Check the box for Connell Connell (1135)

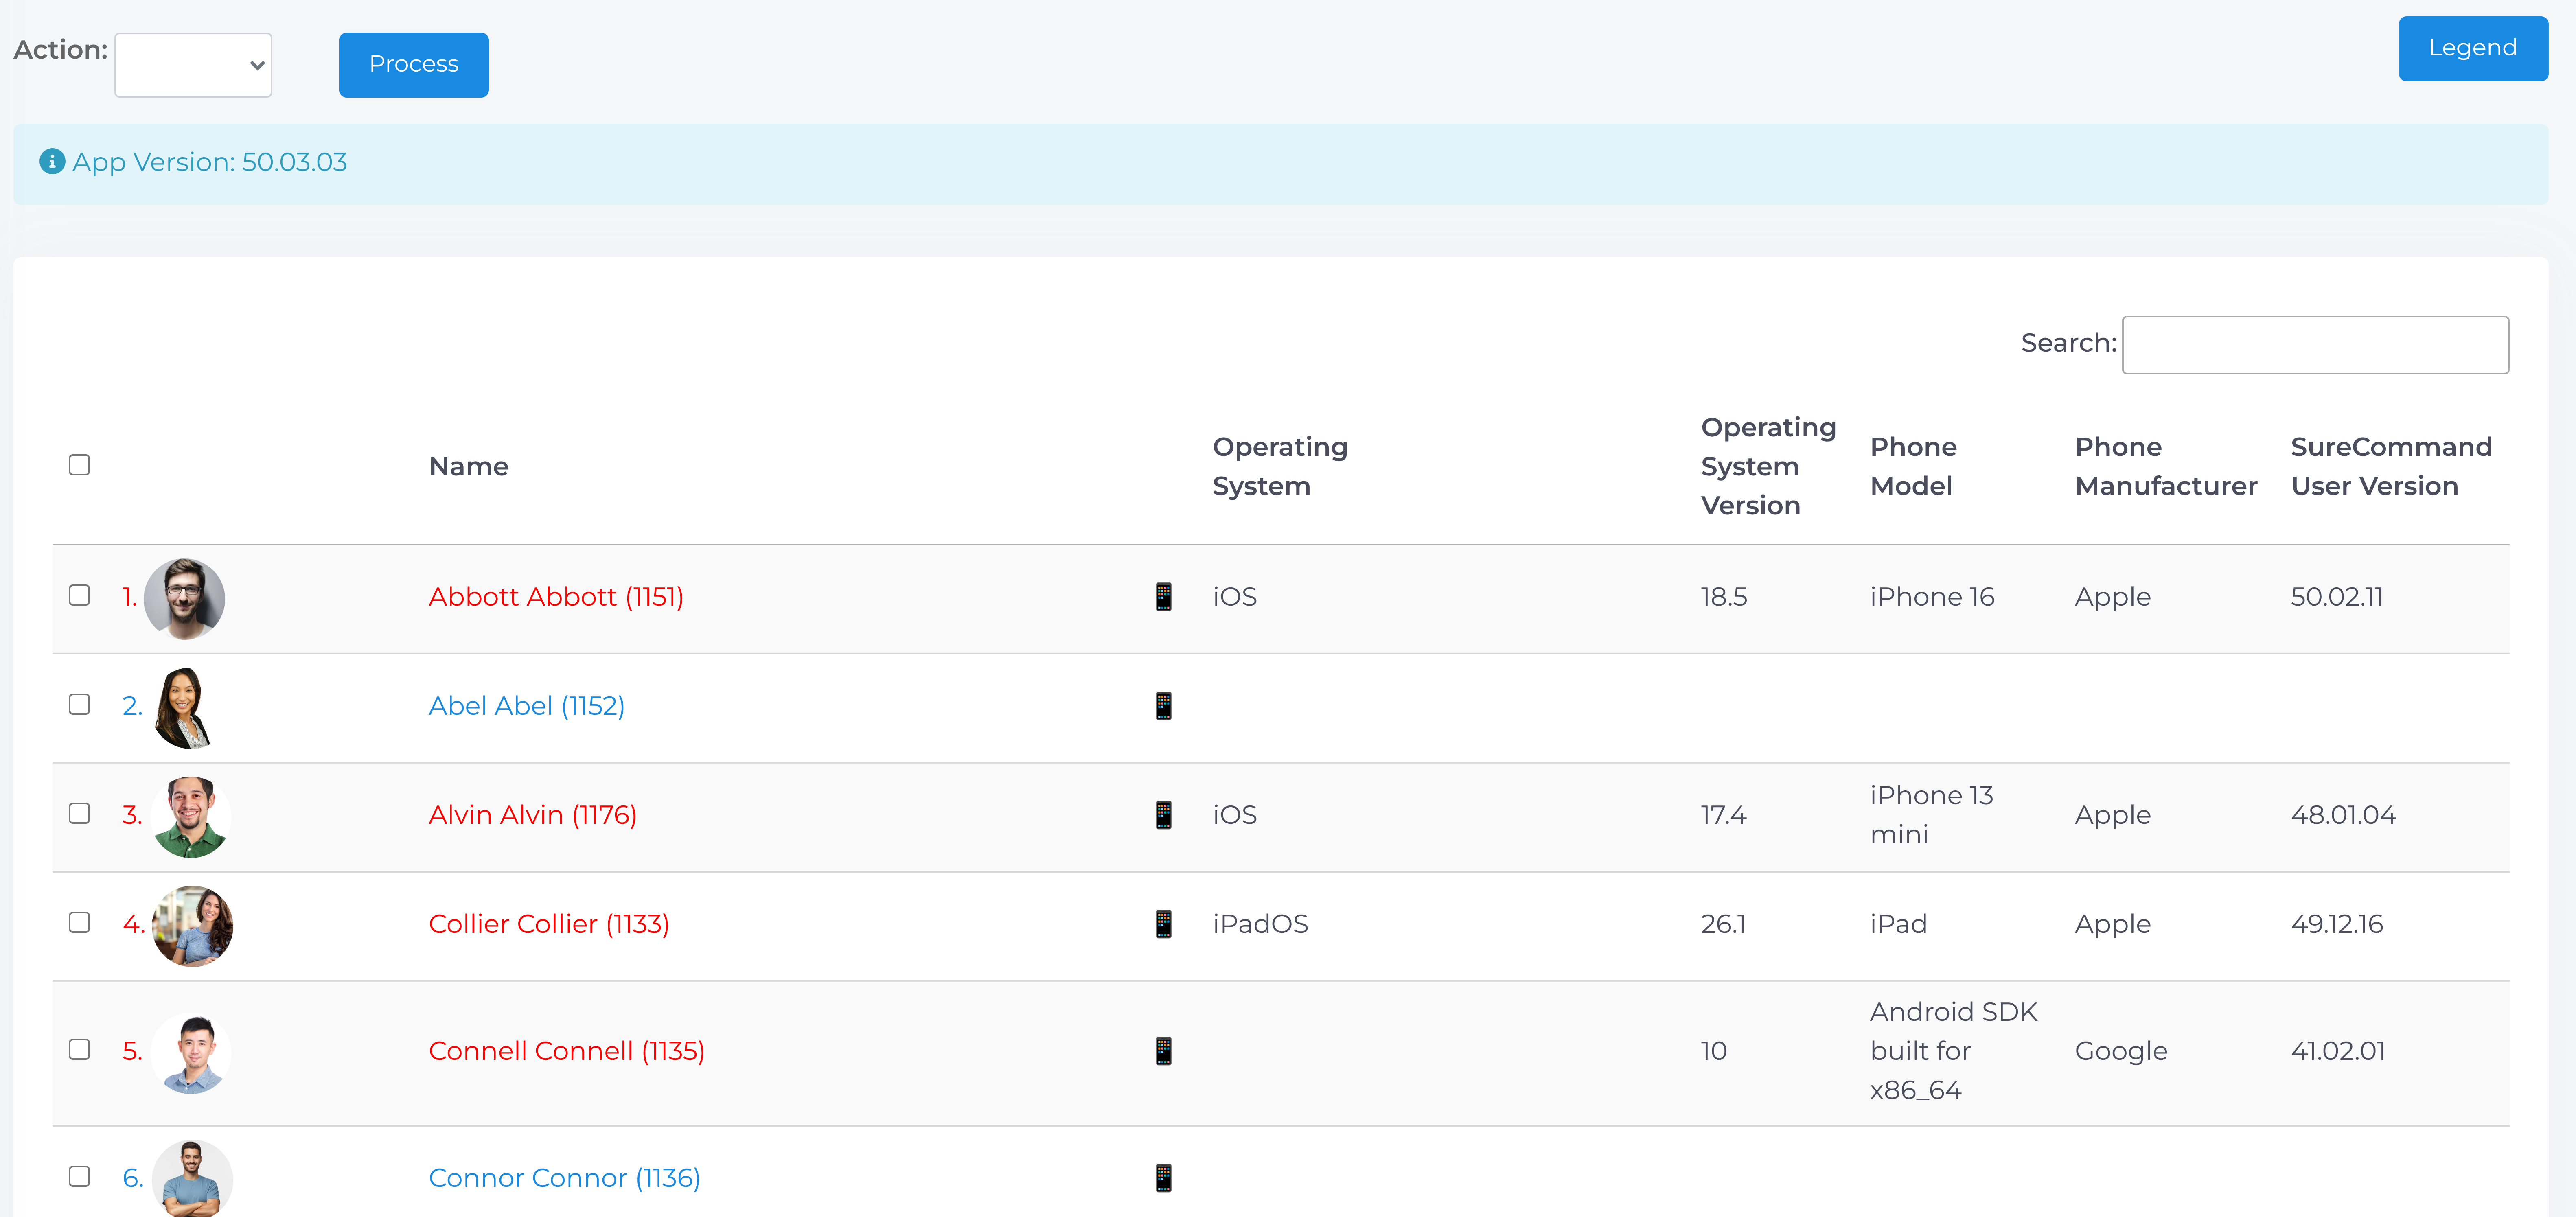click(x=79, y=1049)
